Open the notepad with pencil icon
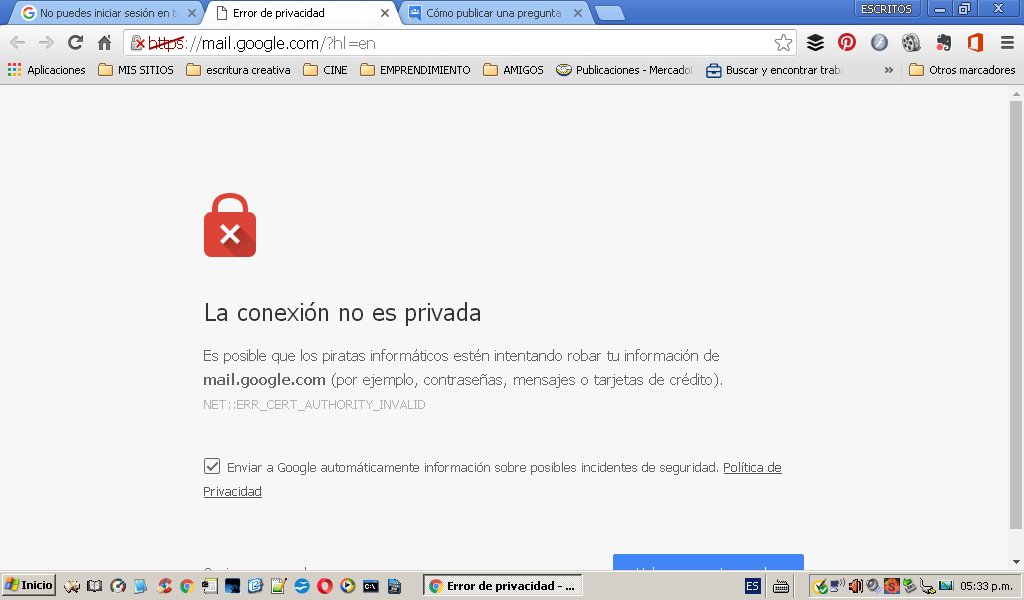Image resolution: width=1024 pixels, height=600 pixels. [279, 586]
